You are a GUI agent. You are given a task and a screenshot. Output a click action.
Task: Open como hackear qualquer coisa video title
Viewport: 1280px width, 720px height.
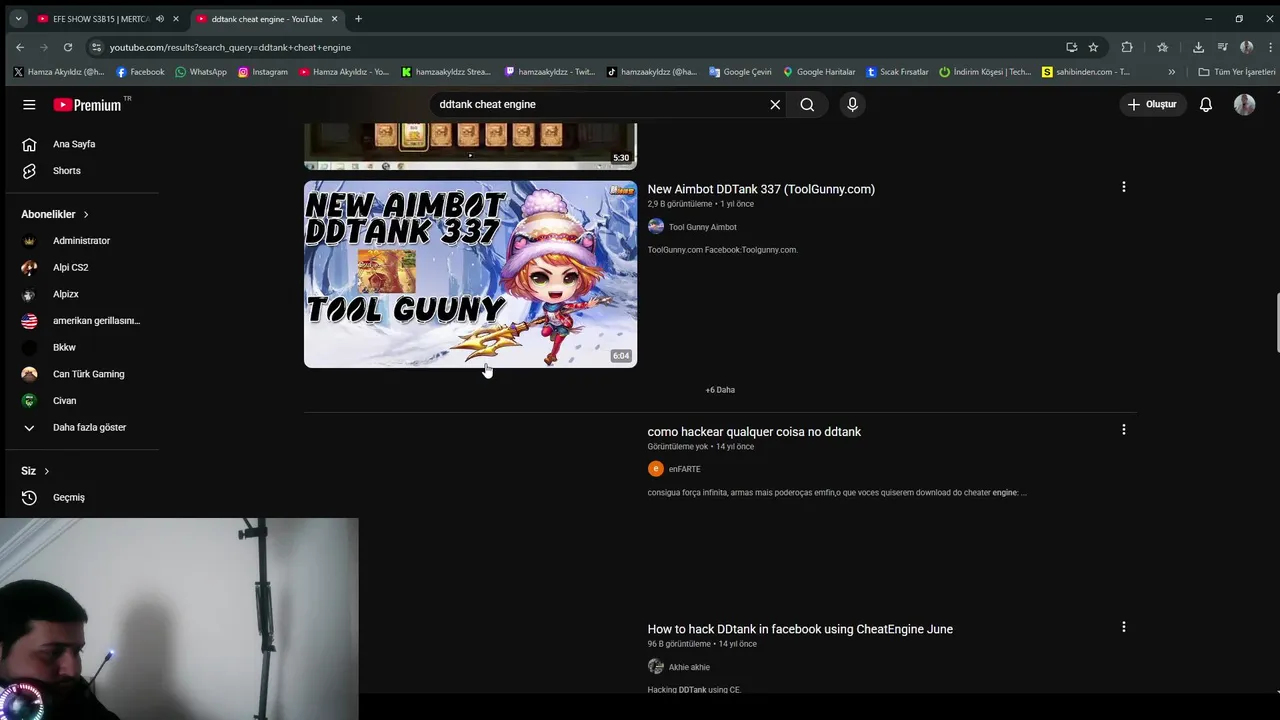[754, 432]
